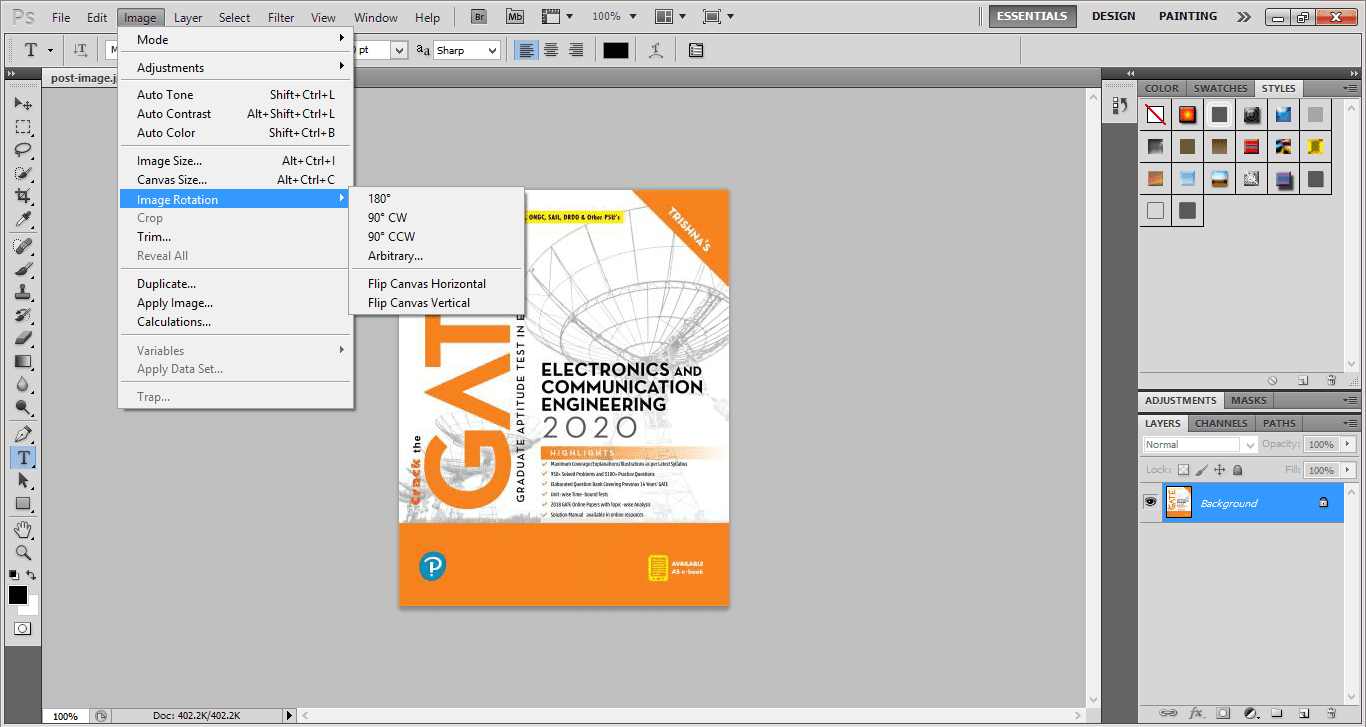Select the Move tool
This screenshot has height=727, width=1366.
pyautogui.click(x=22, y=104)
